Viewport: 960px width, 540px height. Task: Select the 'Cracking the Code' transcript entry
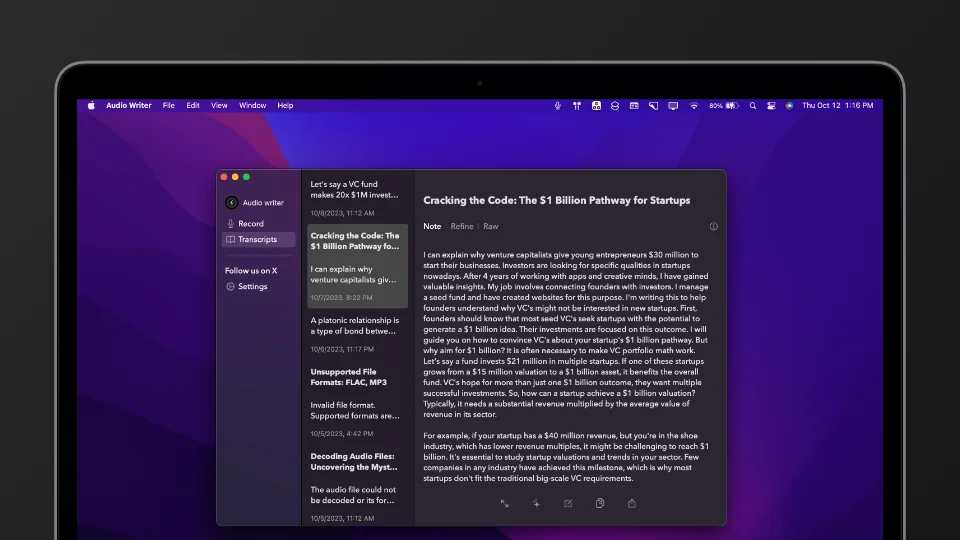357,266
